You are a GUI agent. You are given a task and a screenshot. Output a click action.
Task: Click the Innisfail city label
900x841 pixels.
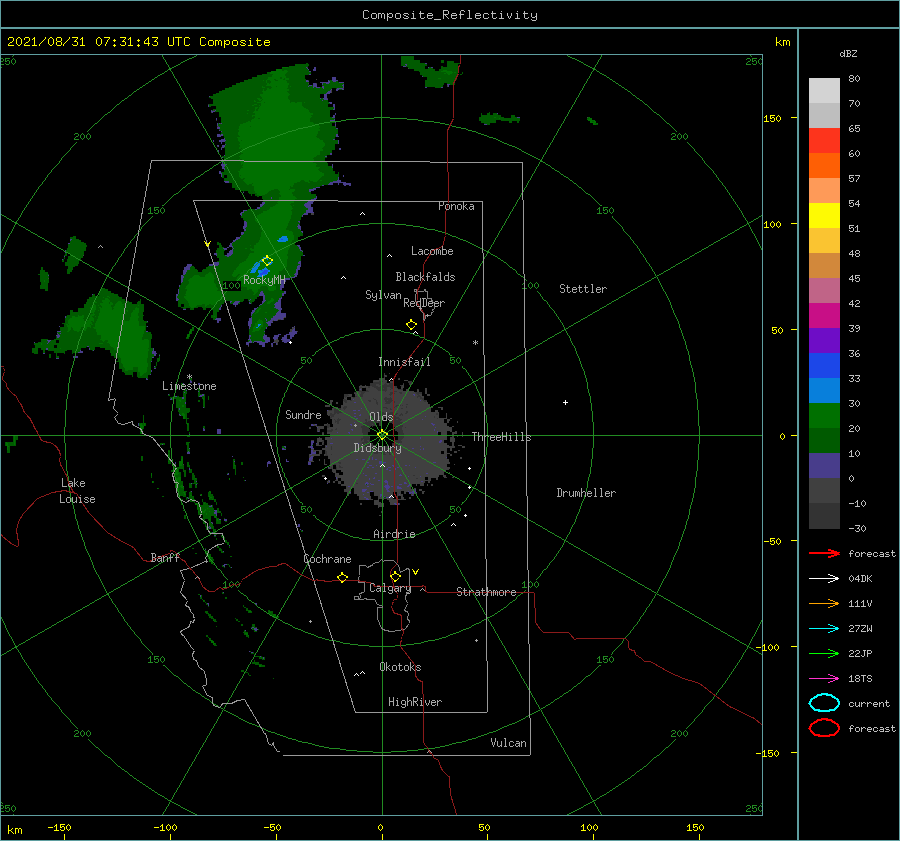tap(404, 362)
